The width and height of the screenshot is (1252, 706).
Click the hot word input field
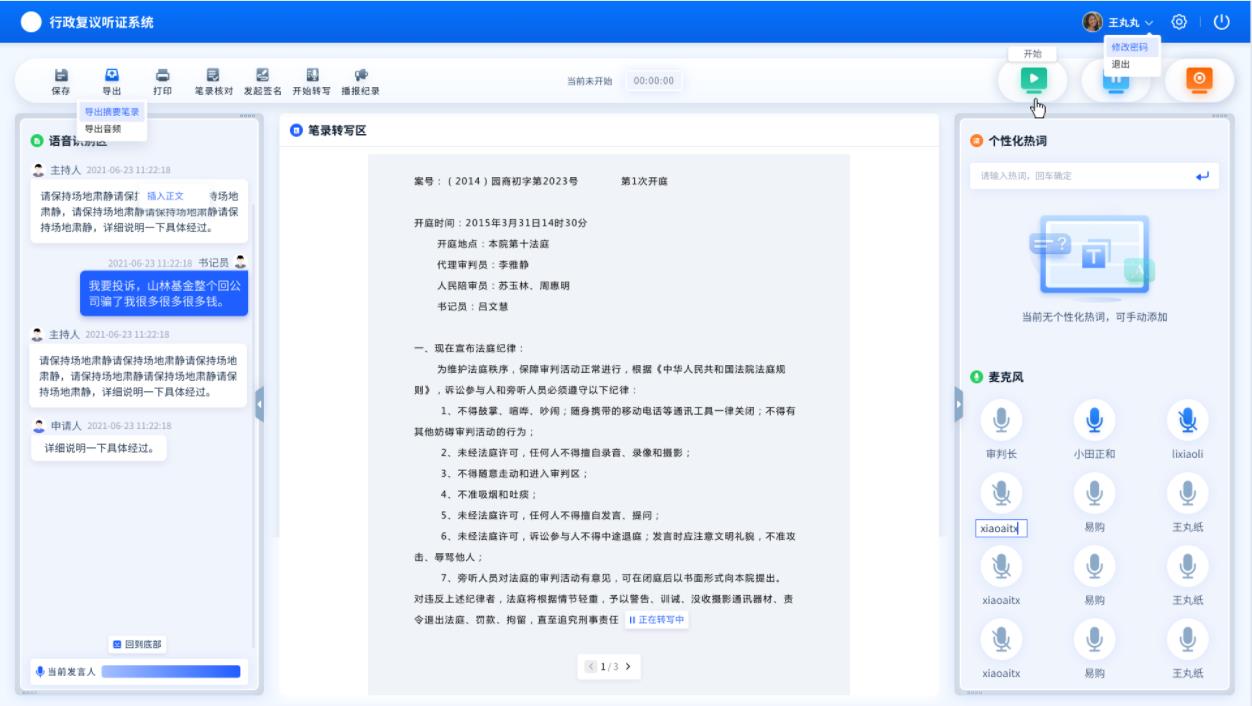pyautogui.click(x=1080, y=176)
